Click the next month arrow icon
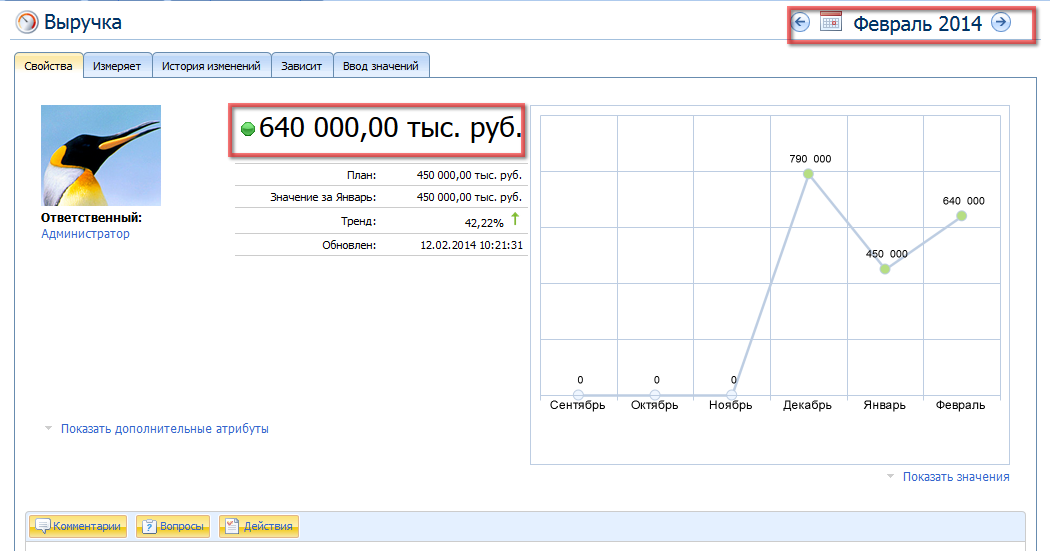1050x551 pixels. (x=1000, y=23)
